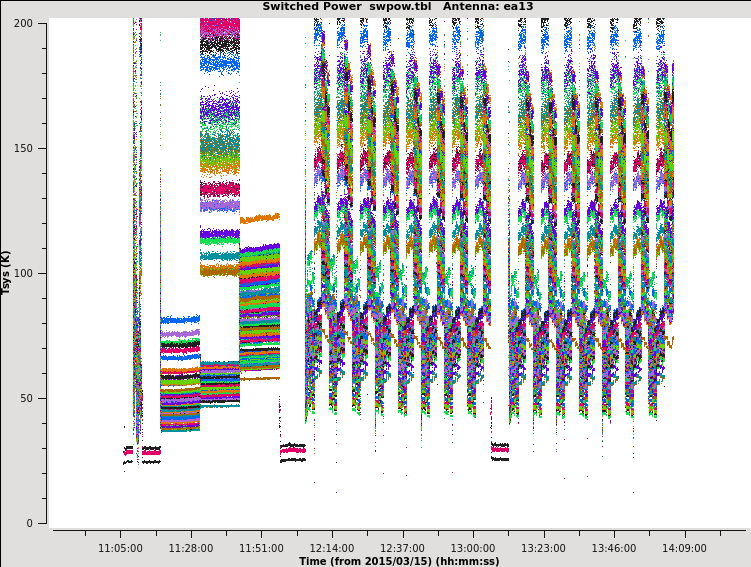Click the pink data cluster at the top near 200 K
Image resolution: width=751 pixels, height=567 pixels.
click(220, 25)
